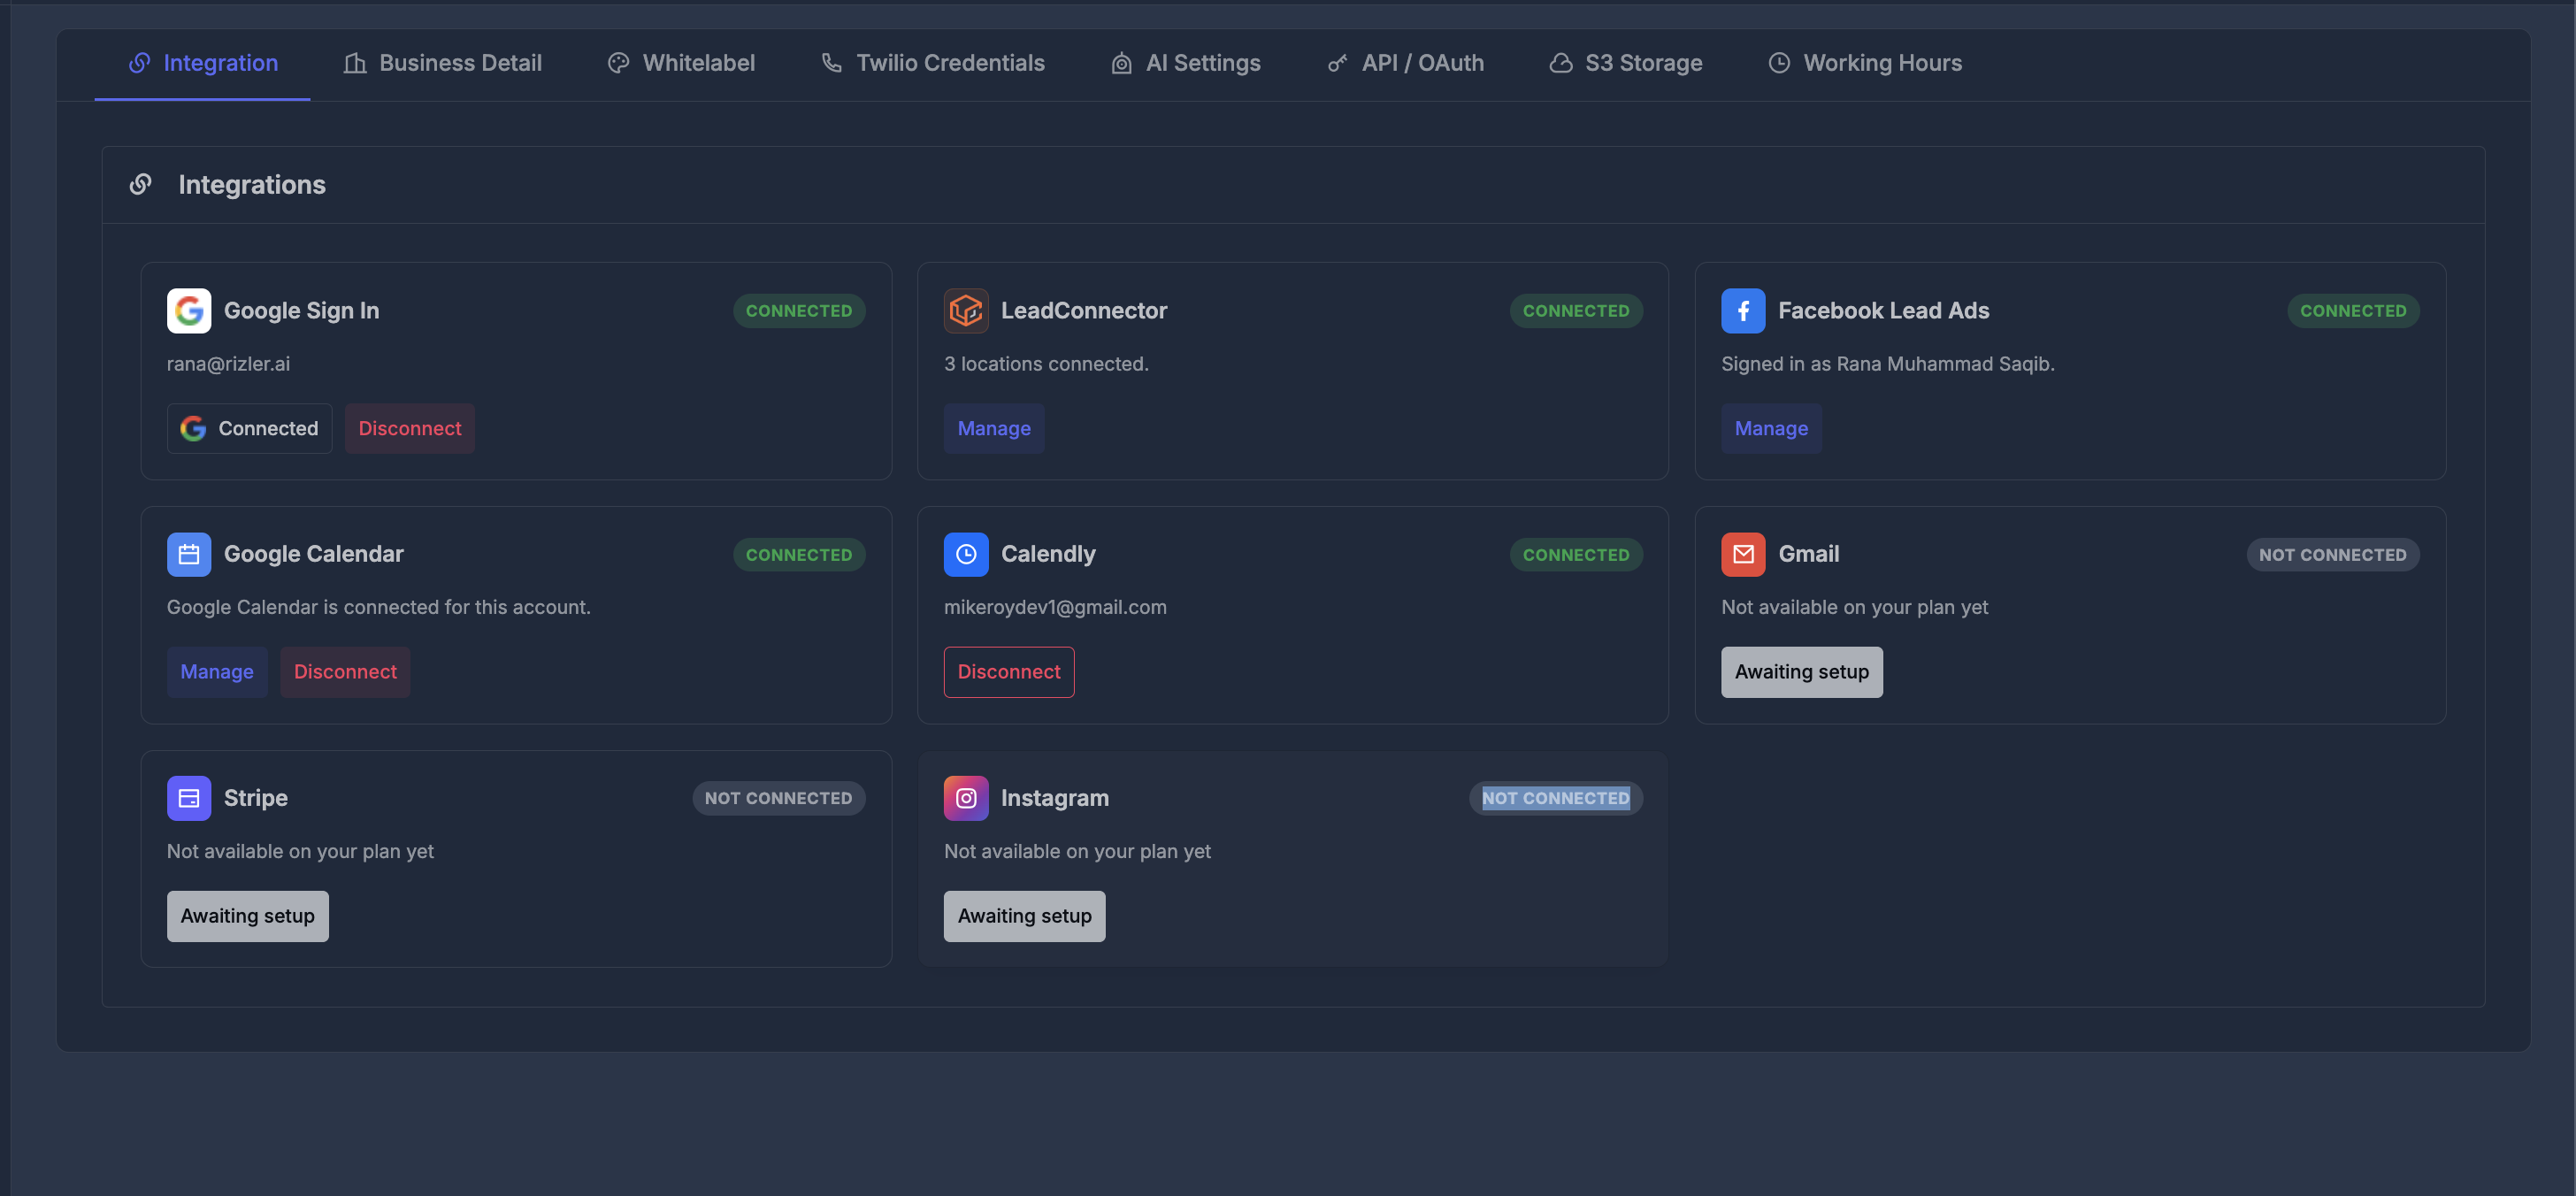The image size is (2576, 1196).
Task: Click Facebook Lead Ads CONNECTED badge
Action: point(2353,311)
